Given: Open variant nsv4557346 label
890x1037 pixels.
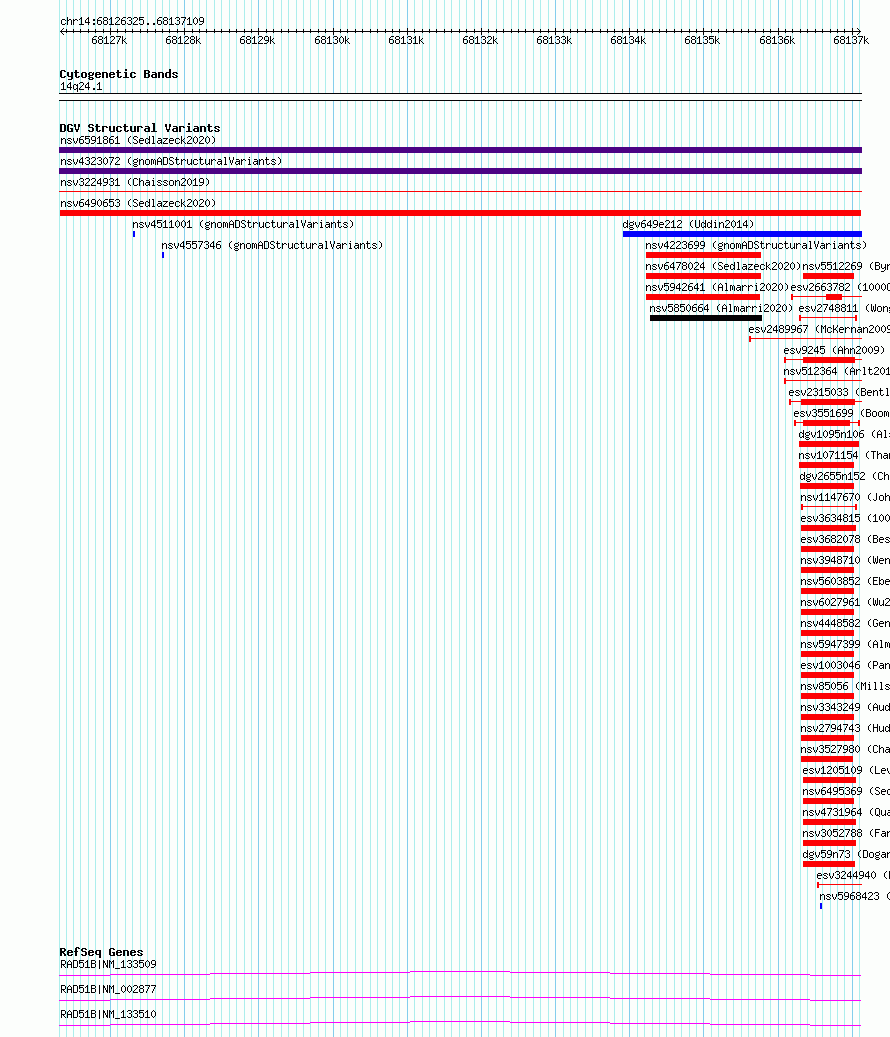Looking at the screenshot, I should click(272, 246).
